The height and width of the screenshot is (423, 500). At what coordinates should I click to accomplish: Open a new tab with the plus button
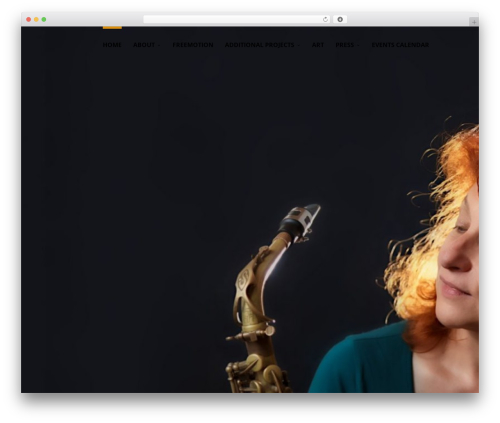474,22
